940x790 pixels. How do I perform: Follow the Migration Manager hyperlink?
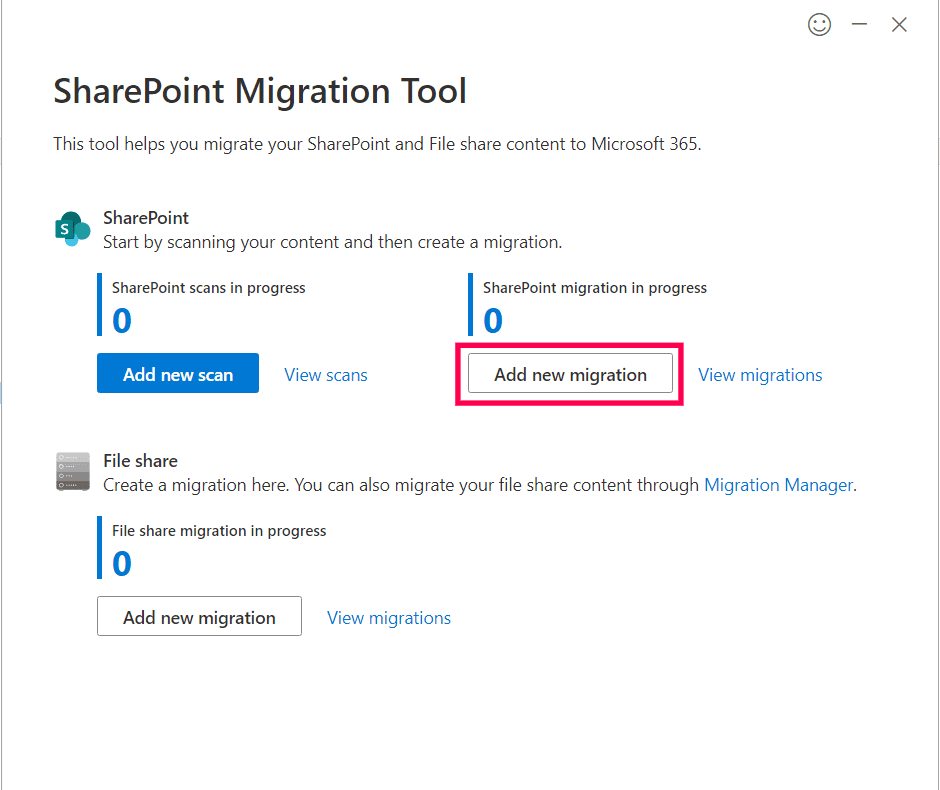tap(778, 485)
